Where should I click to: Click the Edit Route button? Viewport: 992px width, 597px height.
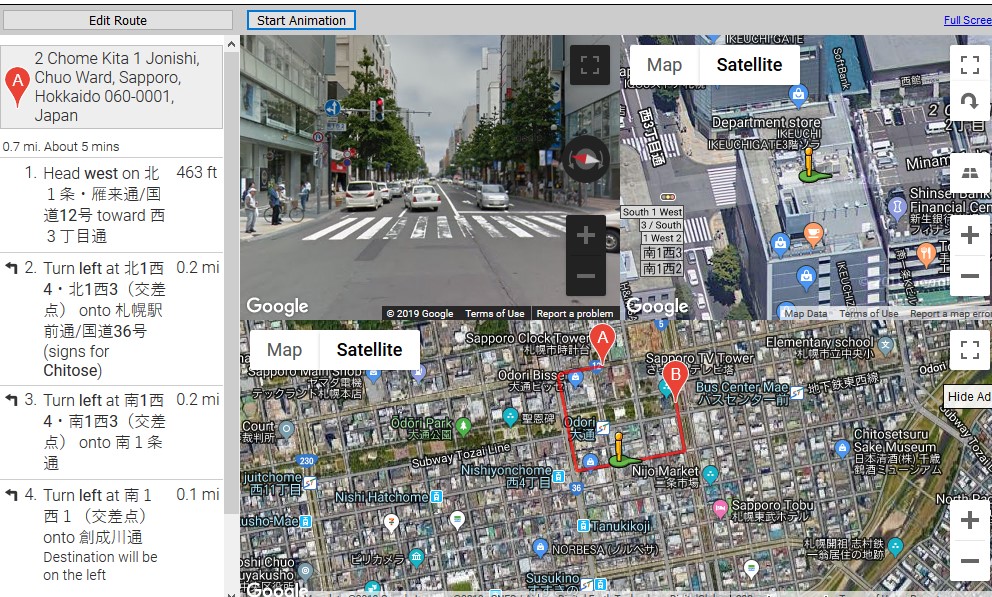118,20
